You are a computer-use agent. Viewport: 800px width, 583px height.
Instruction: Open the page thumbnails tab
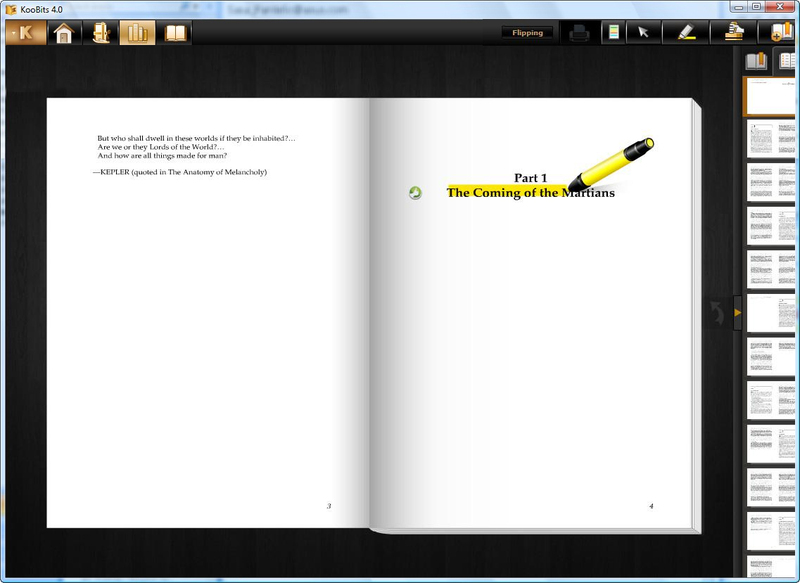click(x=786, y=61)
